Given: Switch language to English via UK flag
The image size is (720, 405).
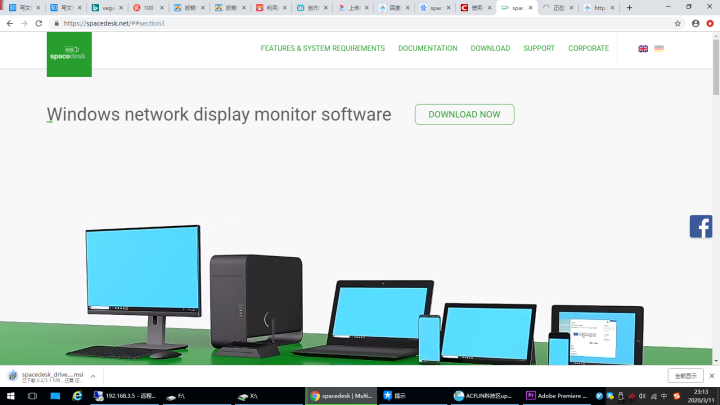Looking at the screenshot, I should (643, 48).
